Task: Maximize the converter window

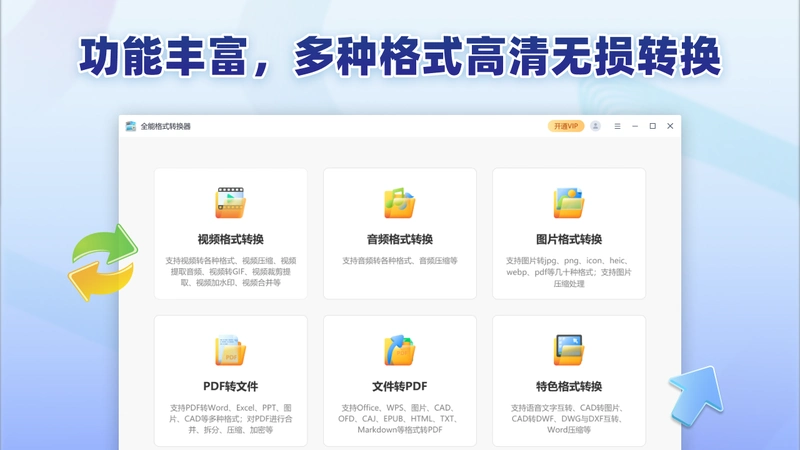Action: coord(653,126)
